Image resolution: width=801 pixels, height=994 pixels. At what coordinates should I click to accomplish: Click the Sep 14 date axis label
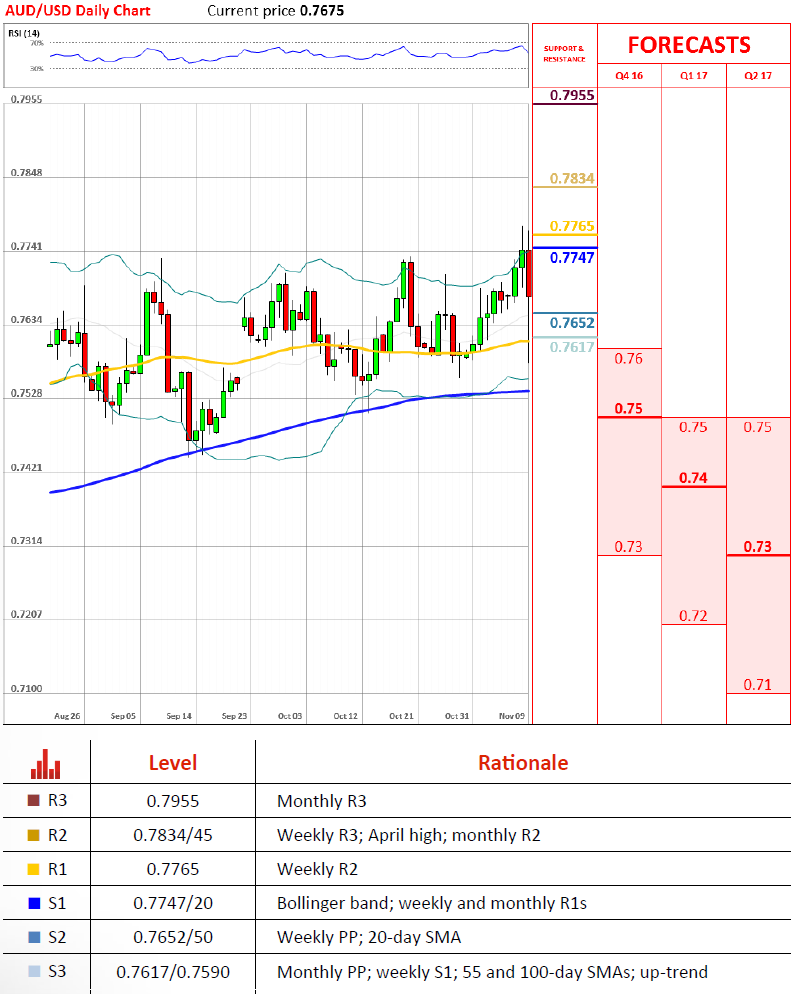coord(179,716)
